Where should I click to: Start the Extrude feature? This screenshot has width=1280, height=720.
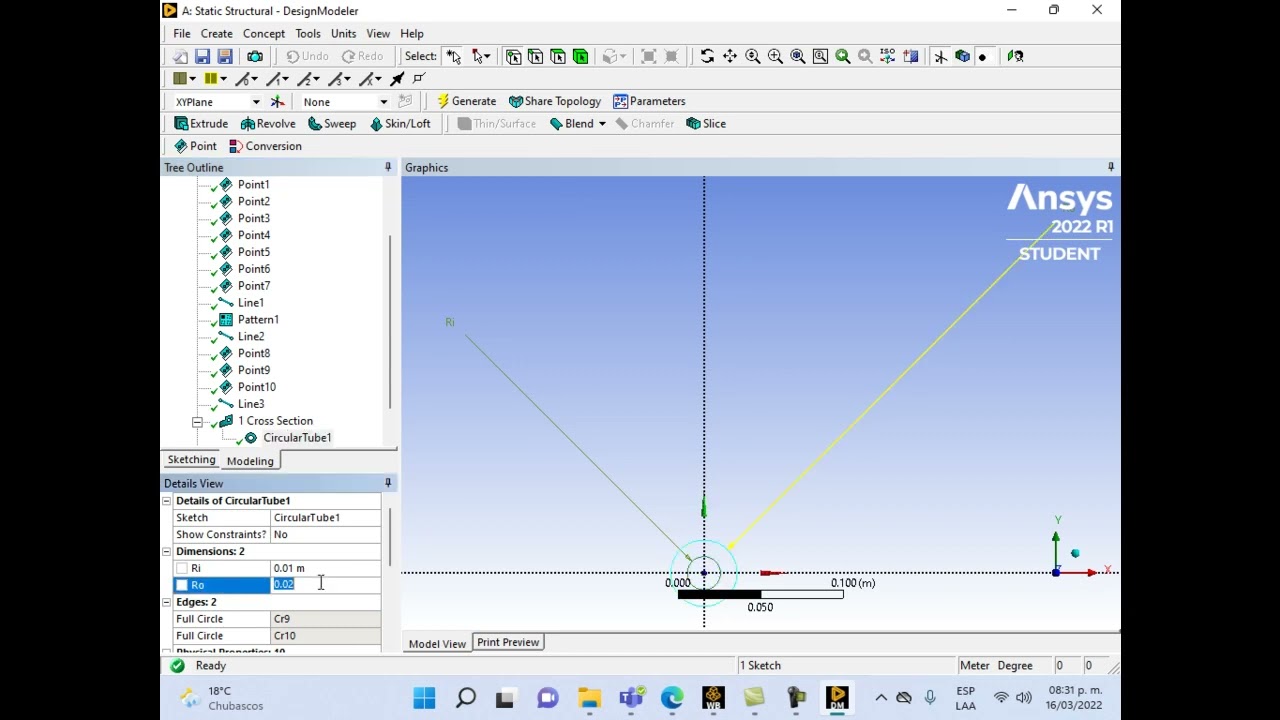click(x=201, y=124)
